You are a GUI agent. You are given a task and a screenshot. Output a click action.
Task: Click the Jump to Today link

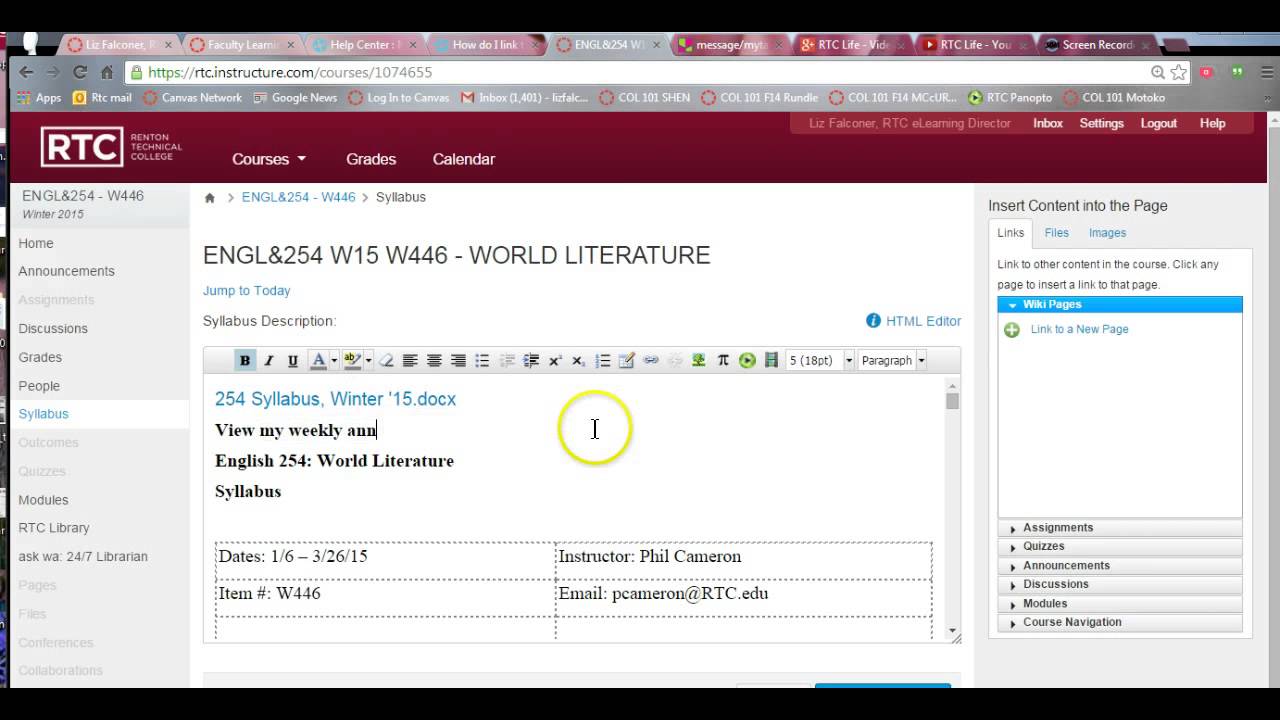[246, 291]
